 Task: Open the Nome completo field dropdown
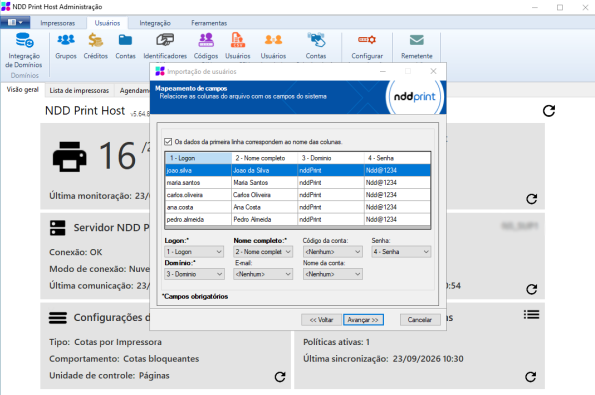coord(263,252)
